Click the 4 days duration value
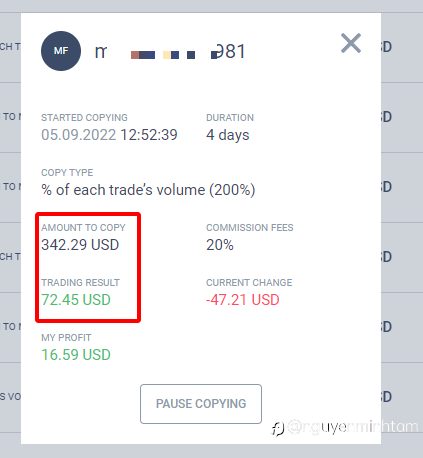Viewport: 423px width, 458px height. coord(228,135)
